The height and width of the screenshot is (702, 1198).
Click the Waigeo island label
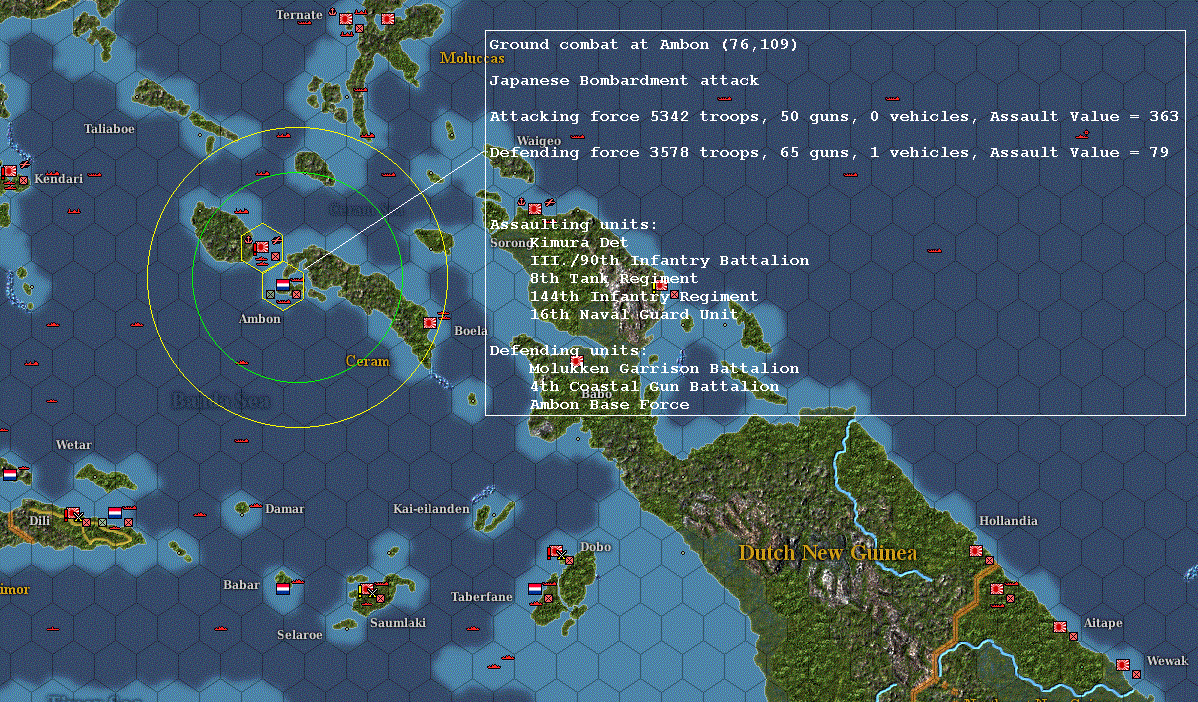539,141
